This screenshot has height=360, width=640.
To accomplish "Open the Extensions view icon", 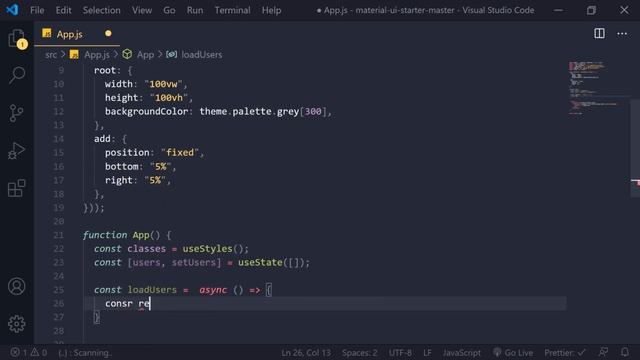I will point(17,188).
